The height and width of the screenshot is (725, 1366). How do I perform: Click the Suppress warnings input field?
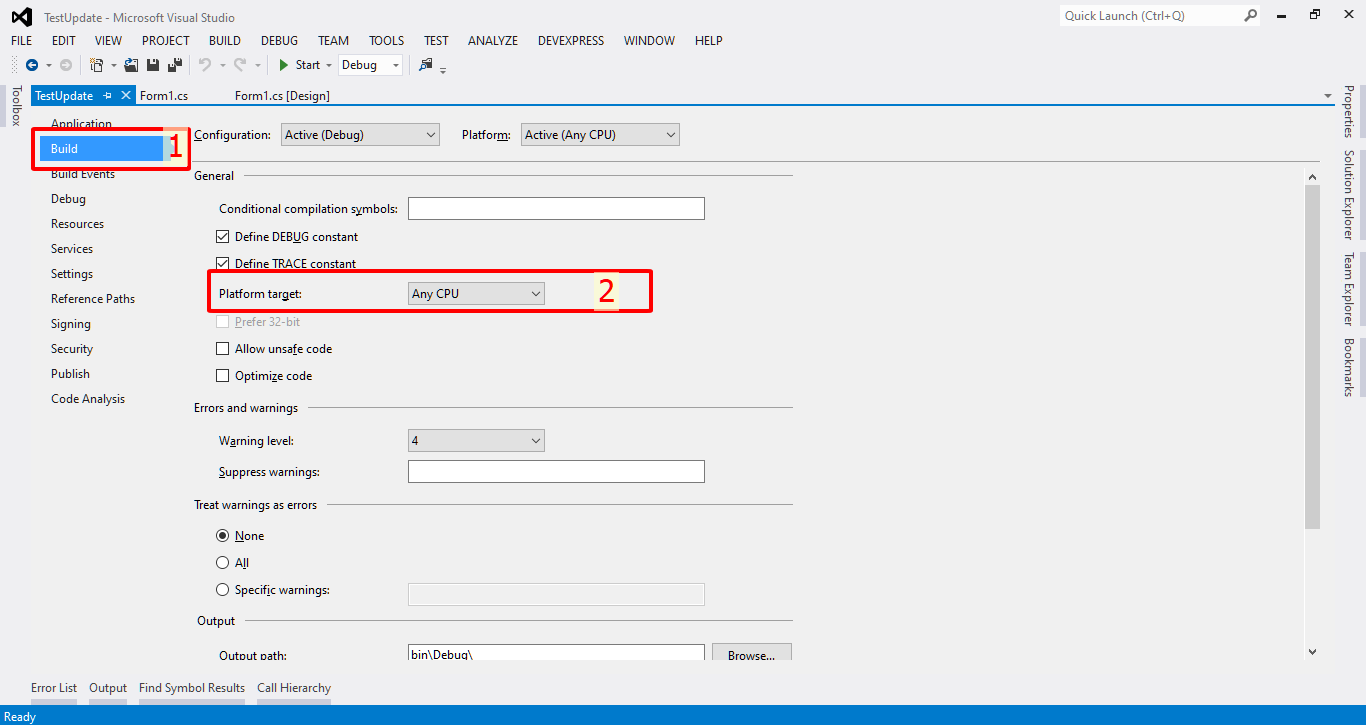coord(556,471)
